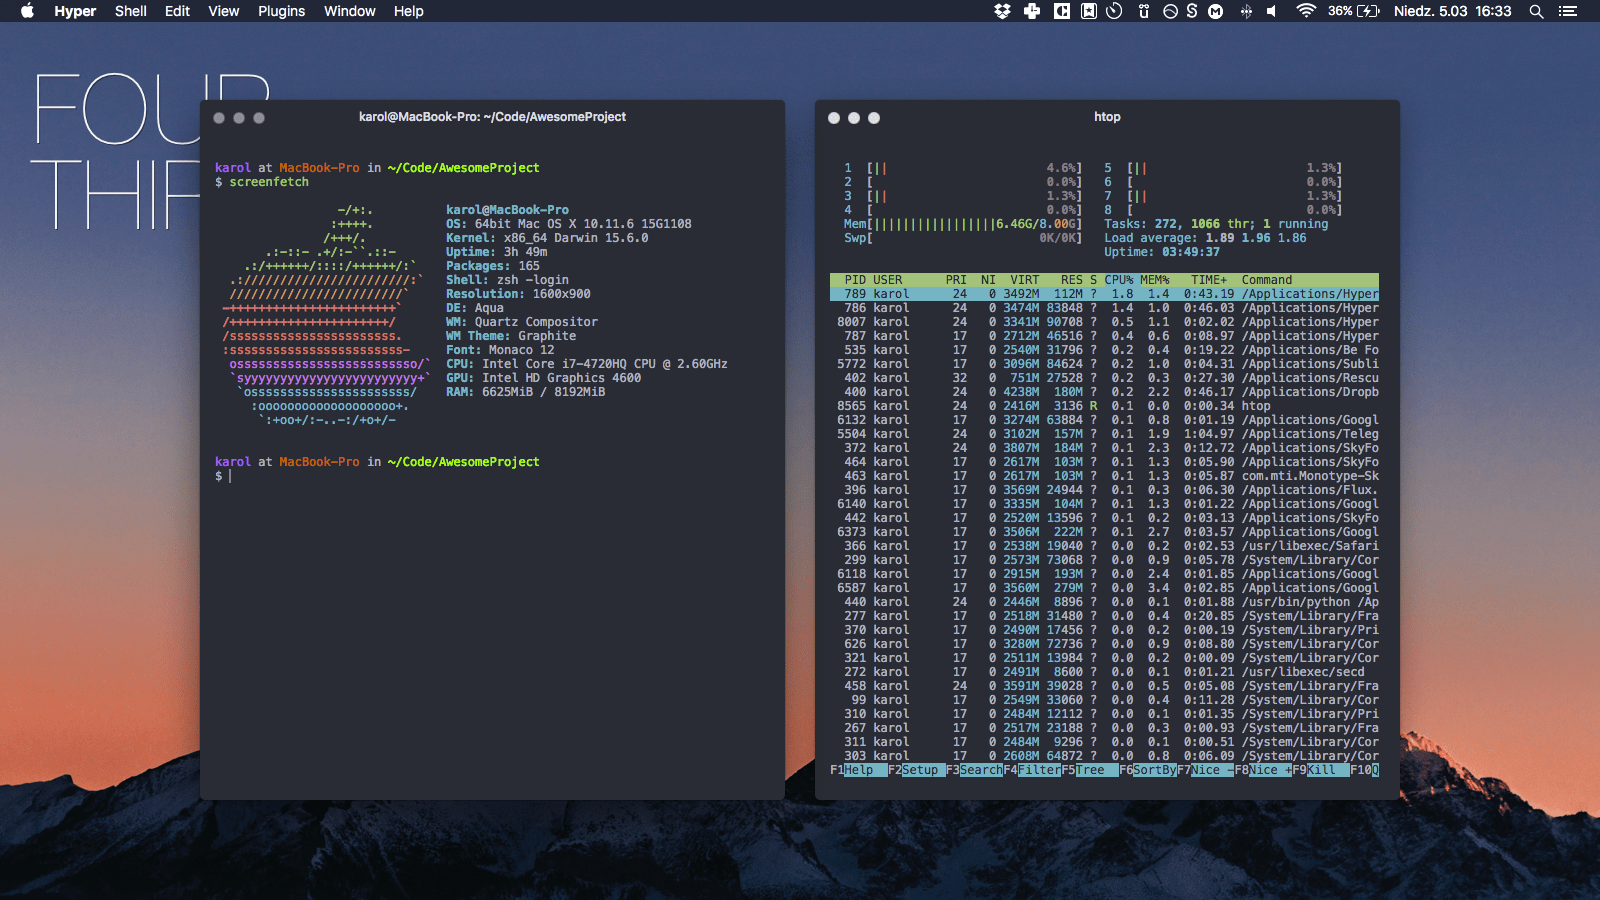Click the battery 36% indicator
Image resolution: width=1600 pixels, height=900 pixels.
1354,11
